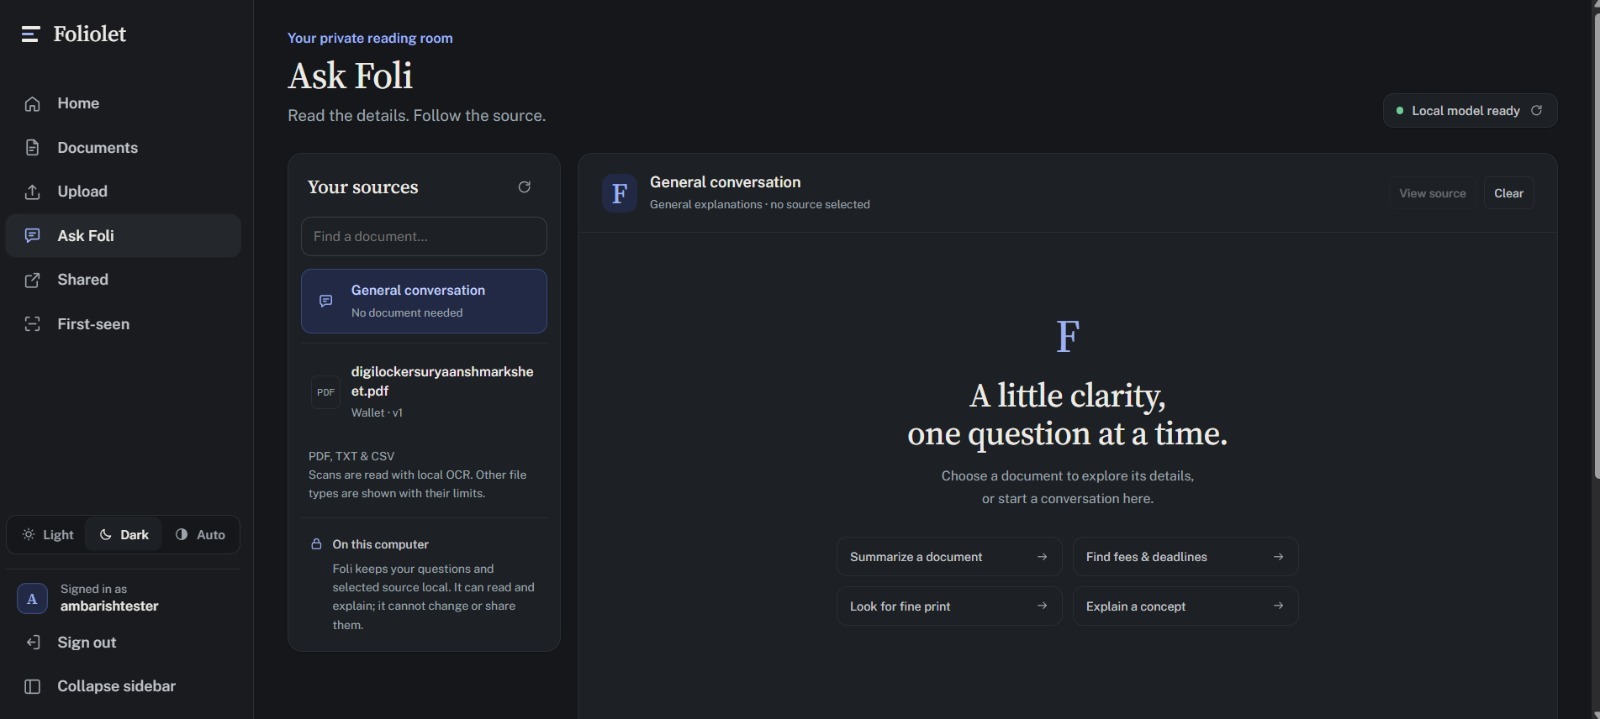Screen dimensions: 1600x719
Task: Select Ask Foli in the sidebar
Action: coord(123,236)
